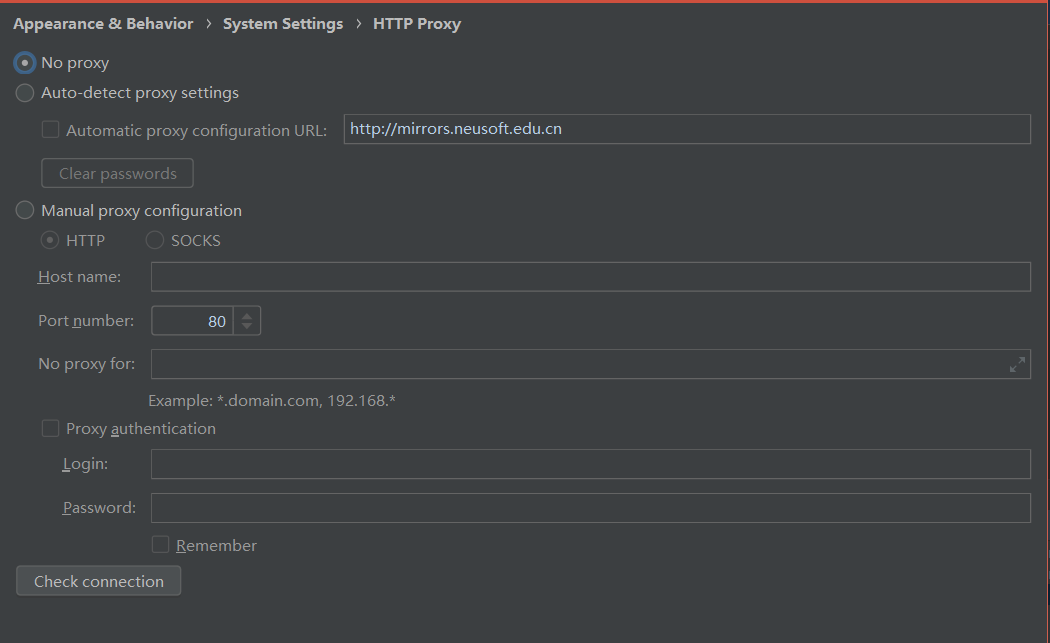Click the port number decrement arrow

(x=249, y=325)
